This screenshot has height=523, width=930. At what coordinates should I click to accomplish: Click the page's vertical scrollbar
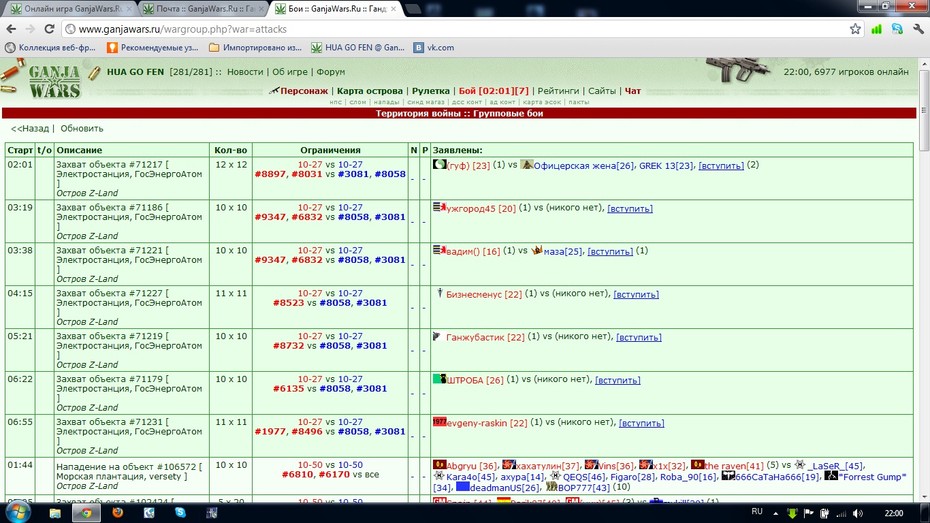click(x=923, y=280)
